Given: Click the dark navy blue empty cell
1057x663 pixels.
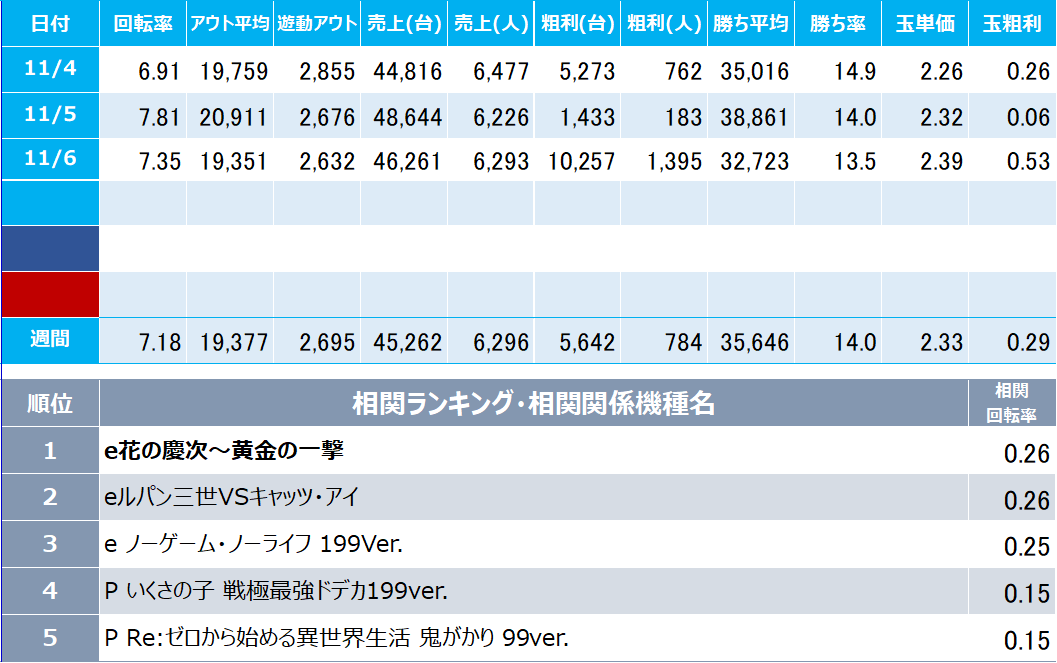Looking at the screenshot, I should [x=49, y=249].
